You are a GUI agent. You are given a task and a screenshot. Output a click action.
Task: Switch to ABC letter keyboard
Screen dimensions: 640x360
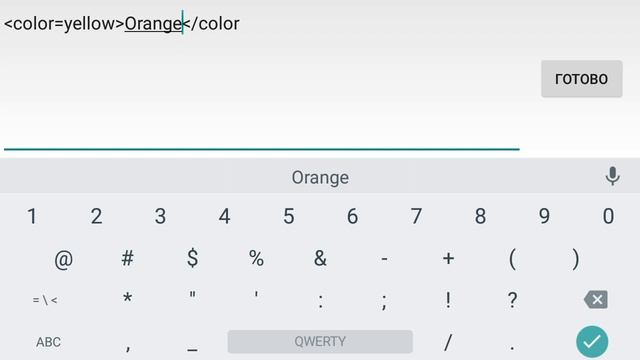[x=48, y=342]
